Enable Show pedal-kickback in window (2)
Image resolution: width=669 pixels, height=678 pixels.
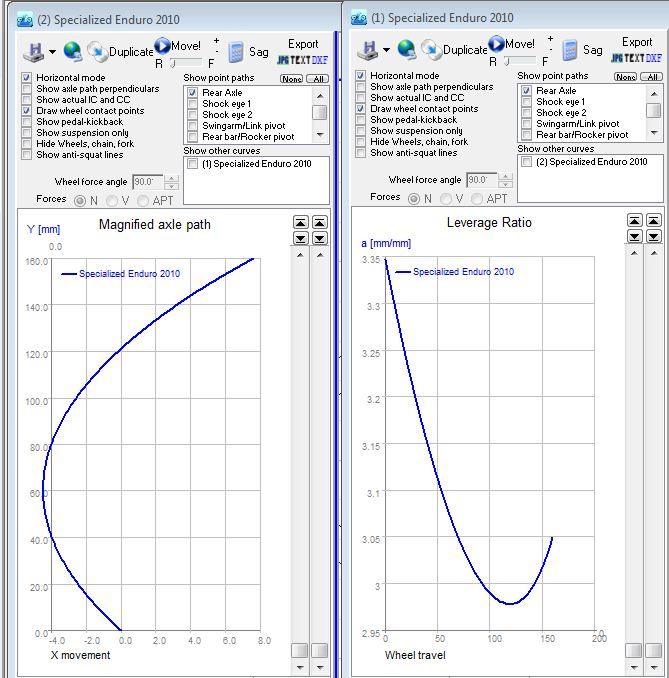click(x=26, y=122)
